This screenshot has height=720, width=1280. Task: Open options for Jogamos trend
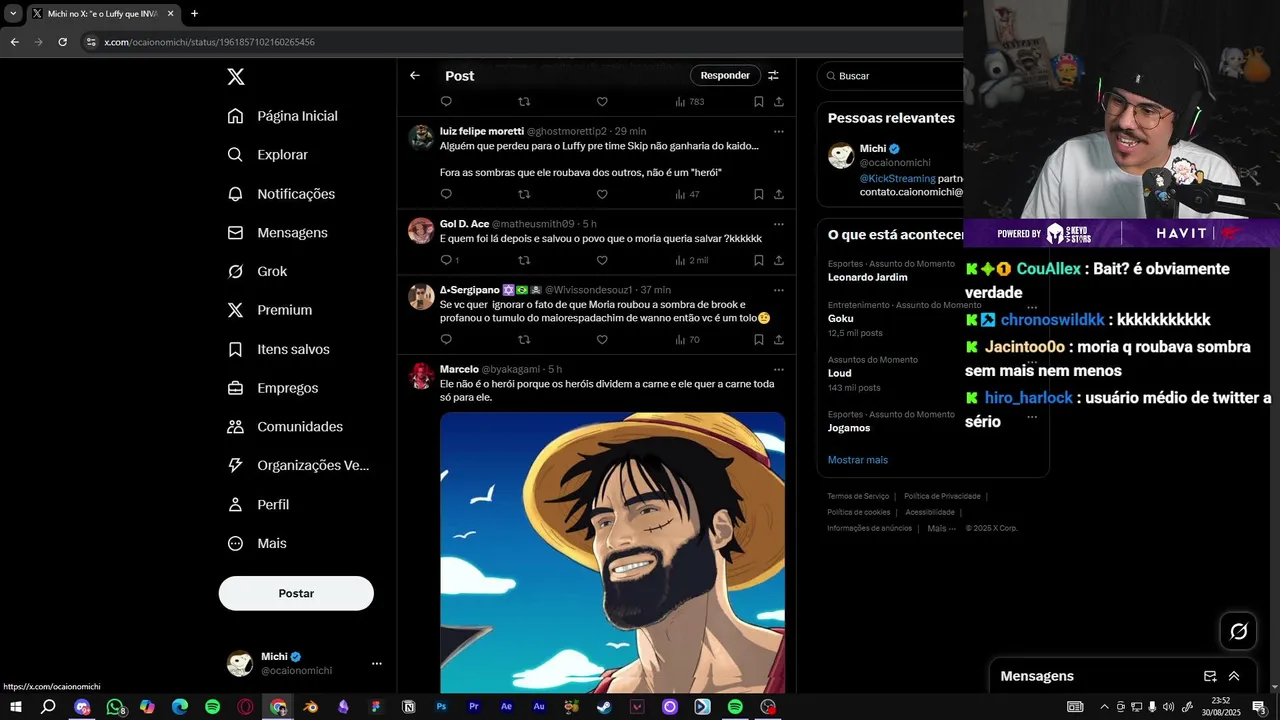tap(1032, 417)
